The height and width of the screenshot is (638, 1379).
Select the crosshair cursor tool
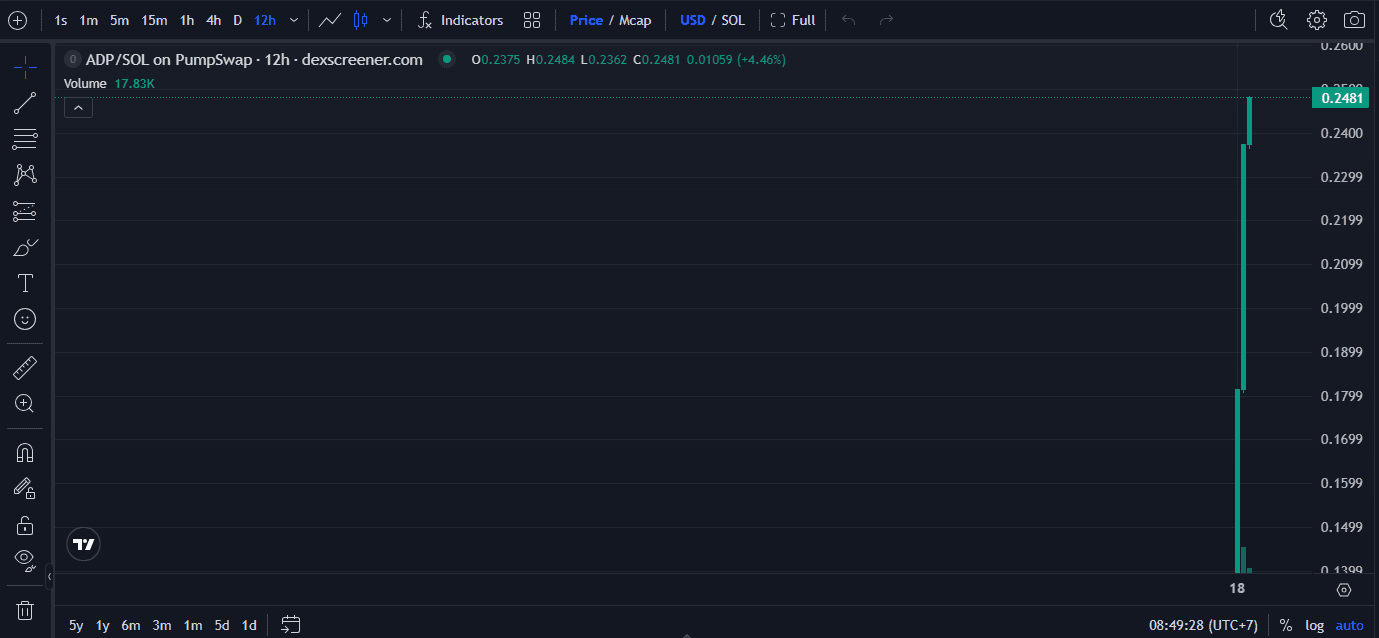[25, 67]
